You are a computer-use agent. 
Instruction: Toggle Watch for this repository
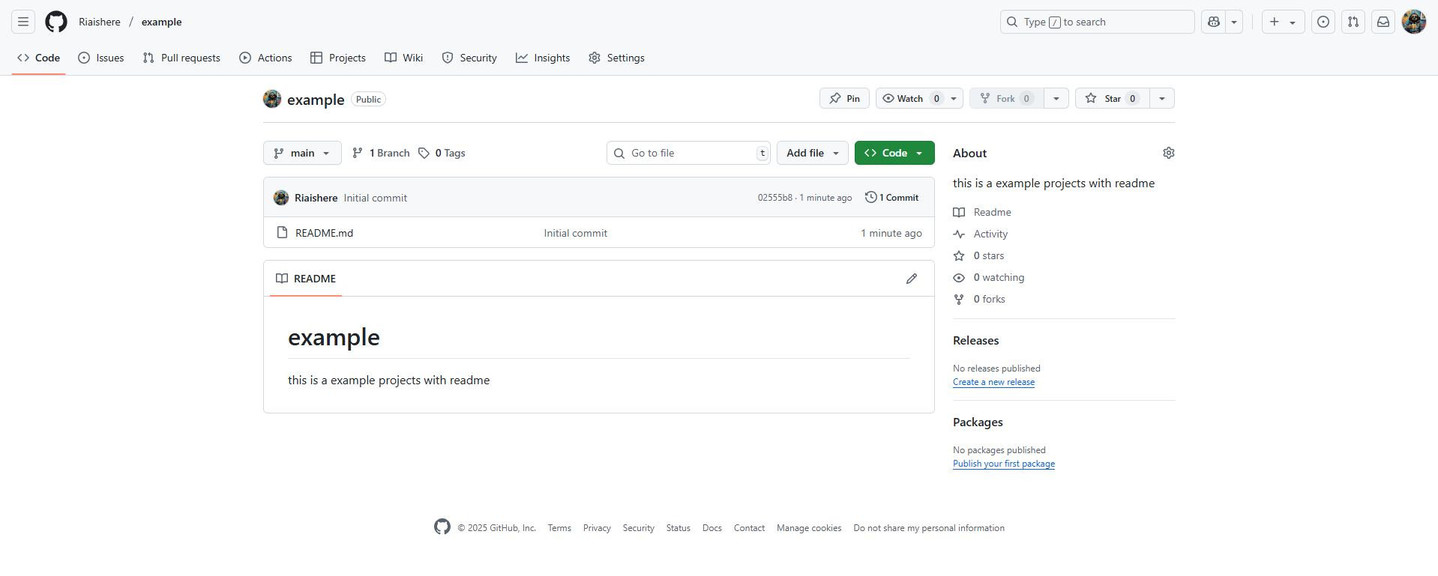911,98
